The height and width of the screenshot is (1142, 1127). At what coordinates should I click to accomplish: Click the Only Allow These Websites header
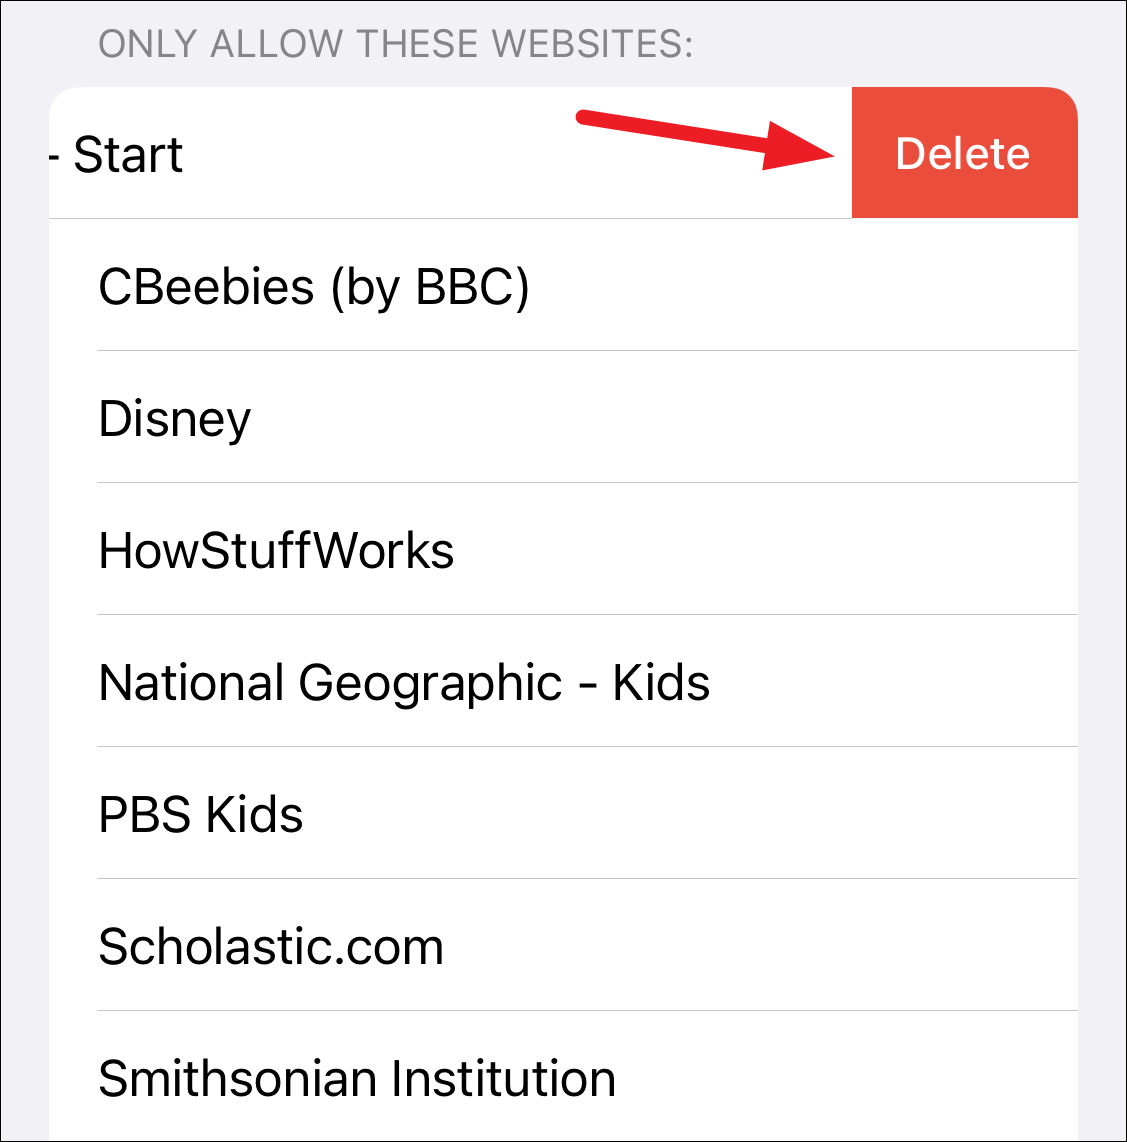tap(395, 44)
